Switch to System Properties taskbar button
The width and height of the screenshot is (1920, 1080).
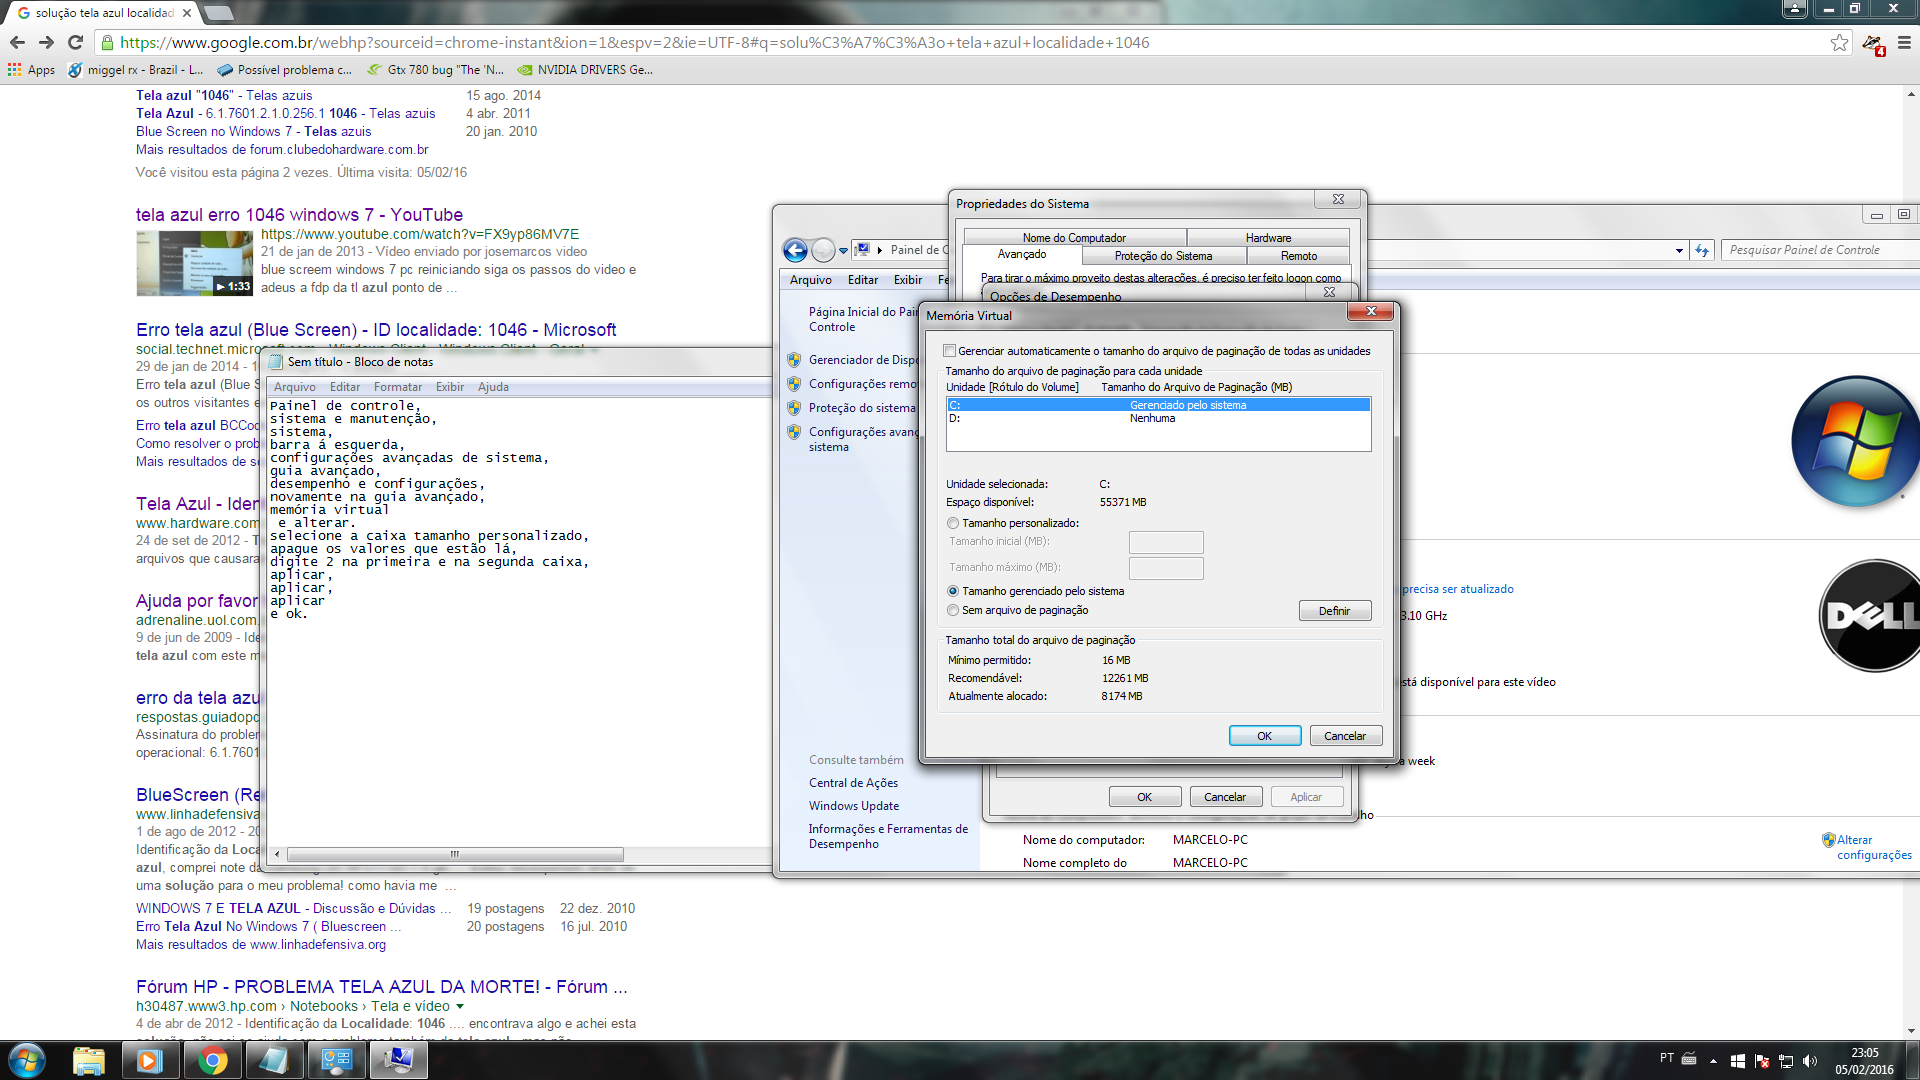[x=398, y=1060]
